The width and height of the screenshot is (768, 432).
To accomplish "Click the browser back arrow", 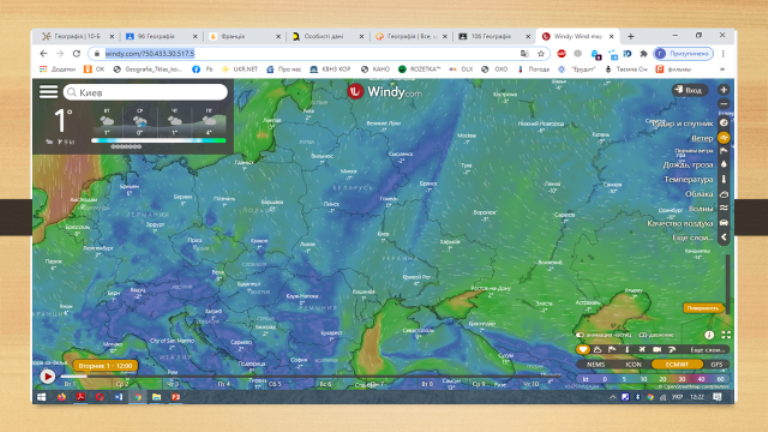I will (44, 53).
